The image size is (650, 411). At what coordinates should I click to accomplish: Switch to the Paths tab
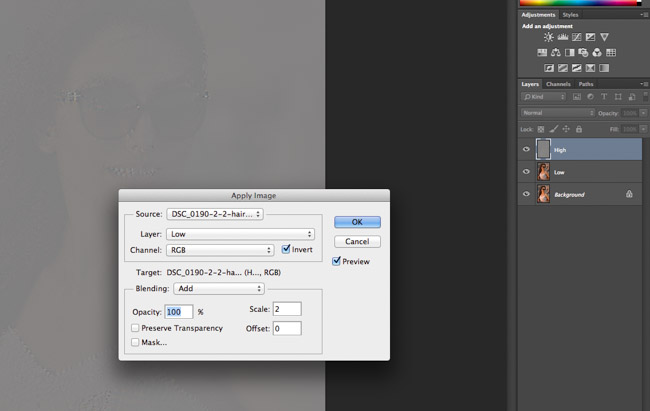point(586,84)
